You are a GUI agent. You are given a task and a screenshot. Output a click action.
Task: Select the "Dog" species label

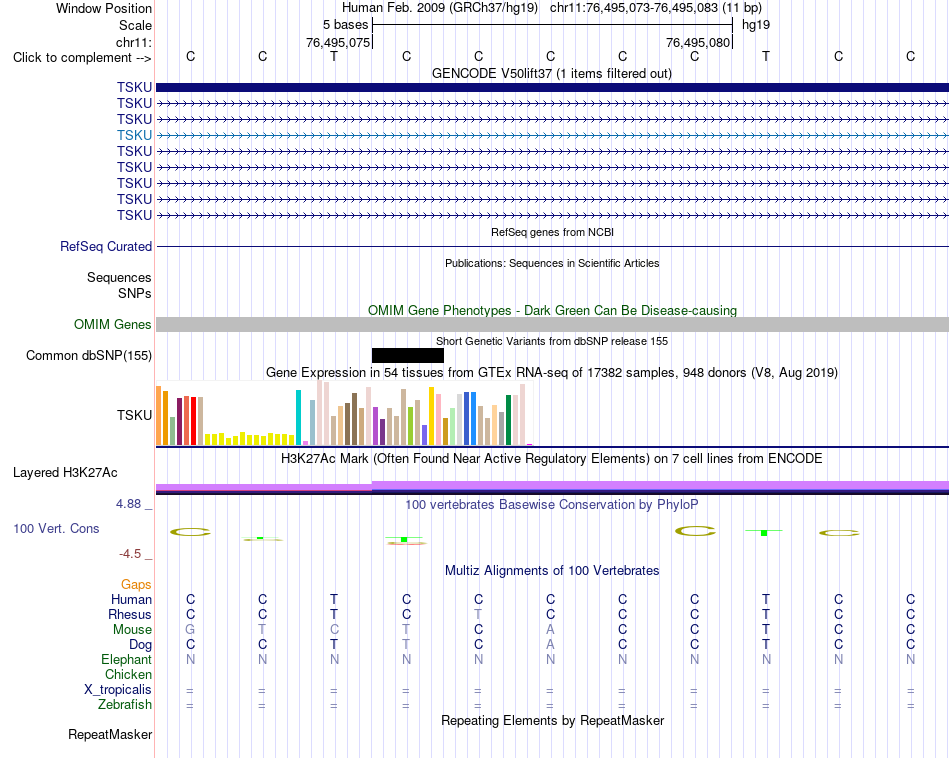[140, 645]
